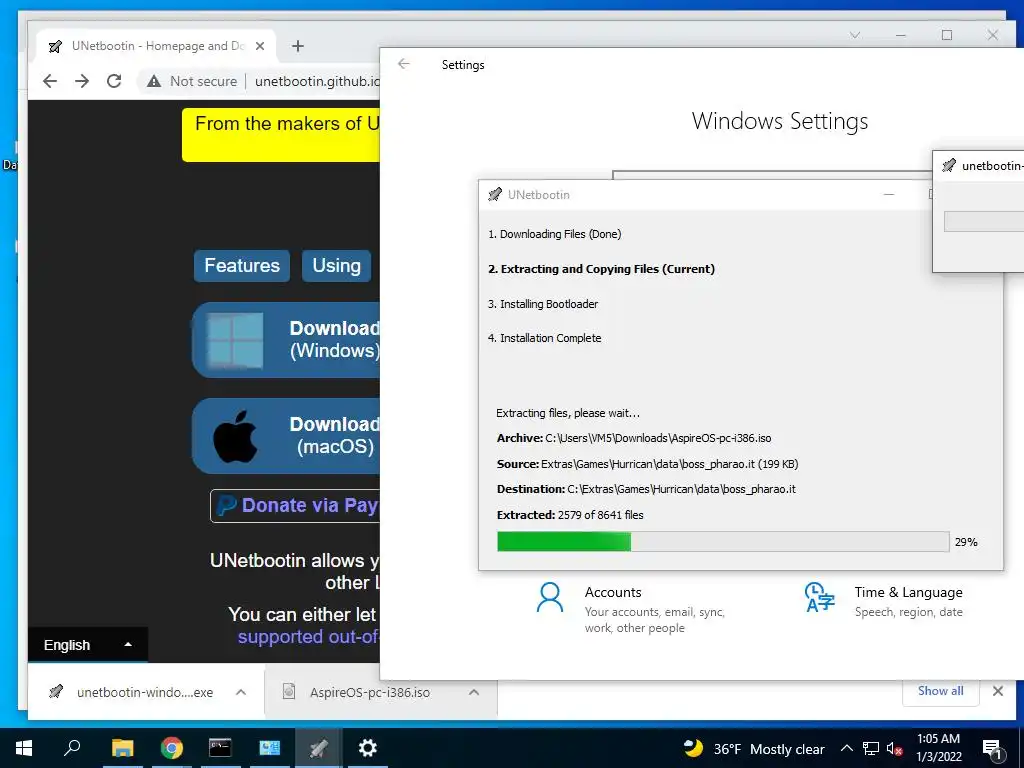This screenshot has height=768, width=1024.
Task: Click the UNetbootin rocket title icon
Action: [495, 195]
